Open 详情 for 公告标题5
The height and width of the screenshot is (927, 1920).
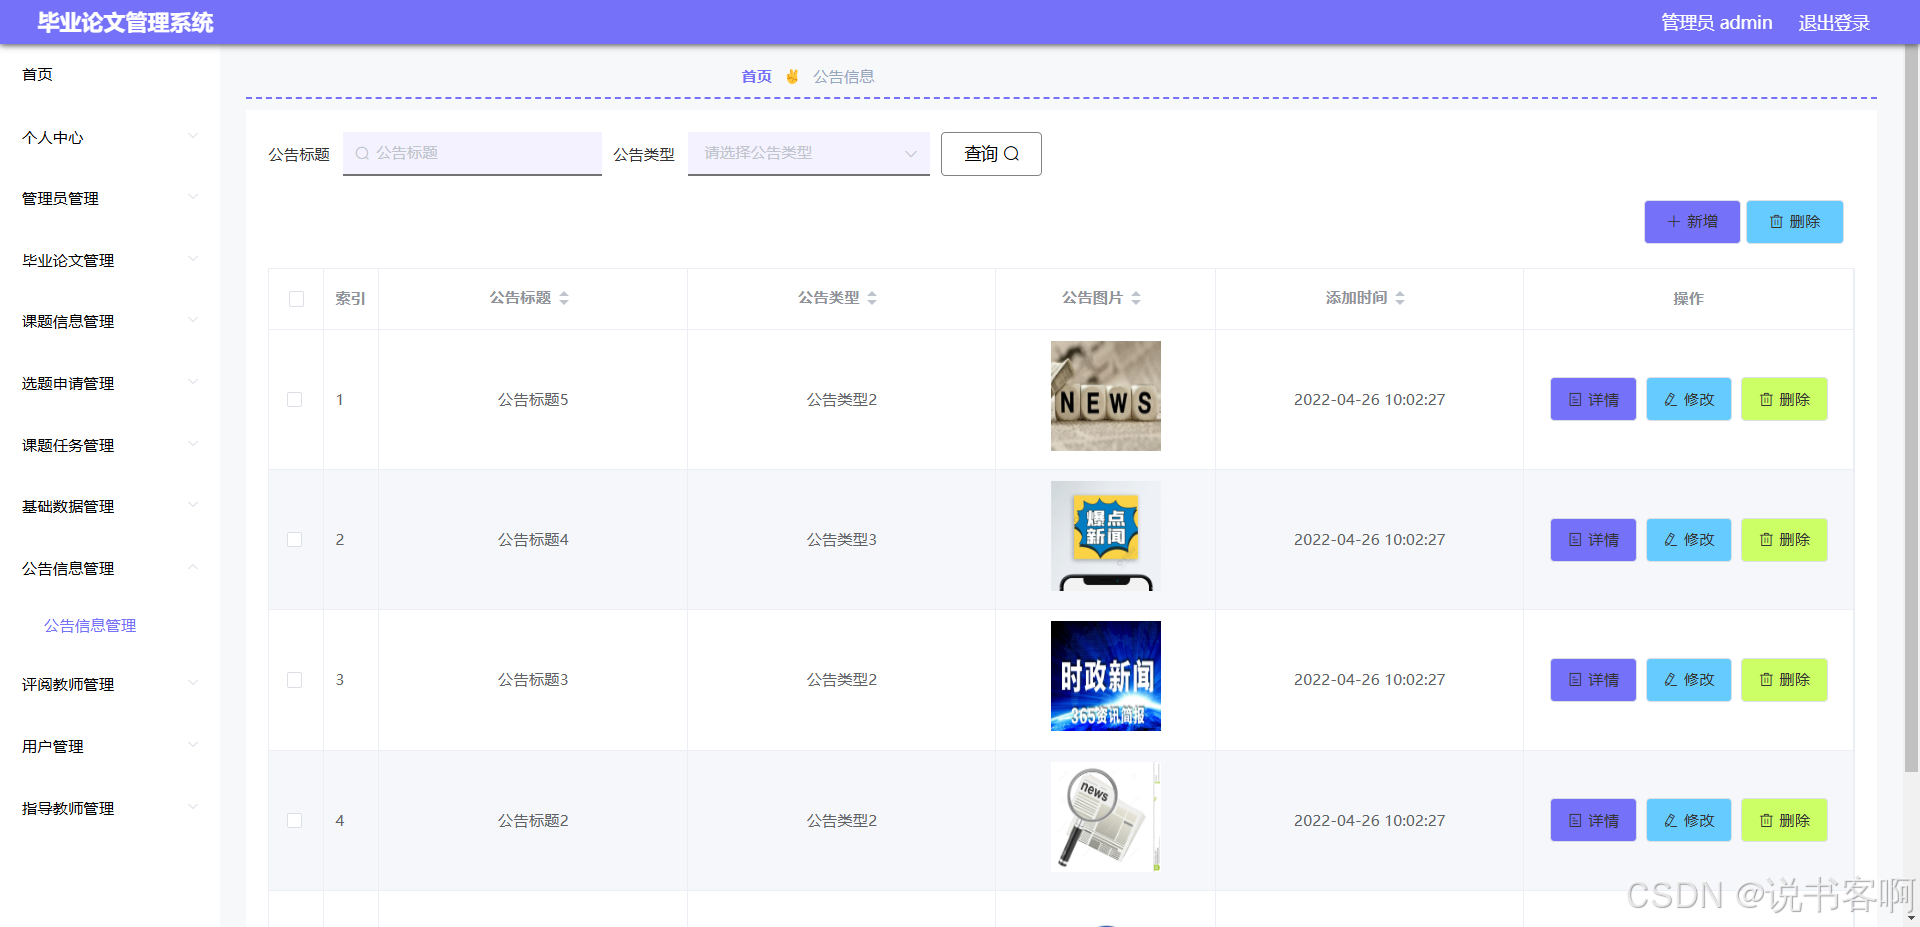(1593, 399)
